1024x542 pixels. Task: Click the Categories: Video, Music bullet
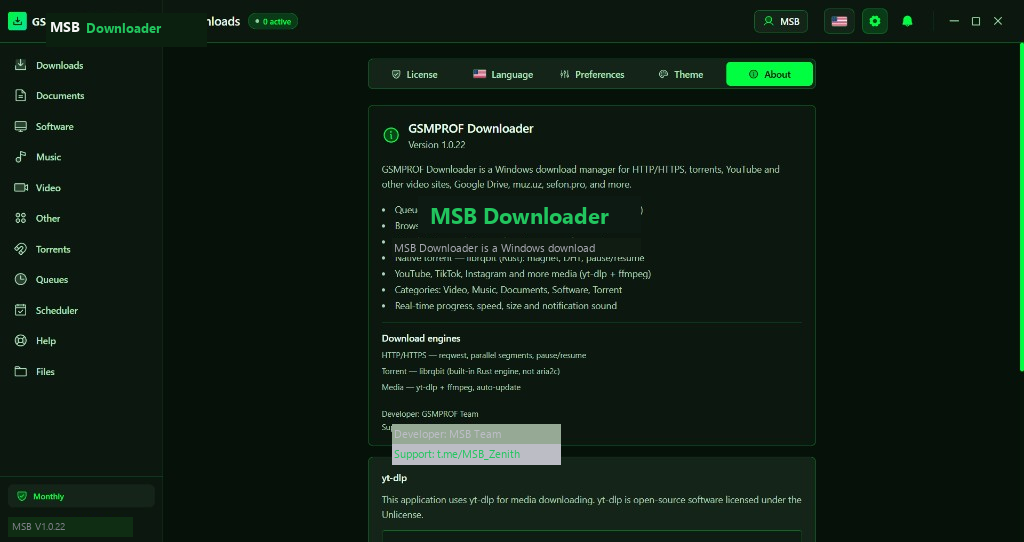pyautogui.click(x=508, y=289)
